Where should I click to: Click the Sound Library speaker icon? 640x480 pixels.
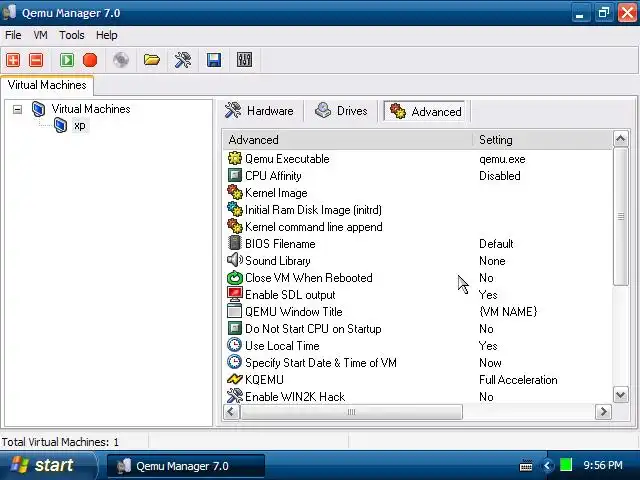235,260
